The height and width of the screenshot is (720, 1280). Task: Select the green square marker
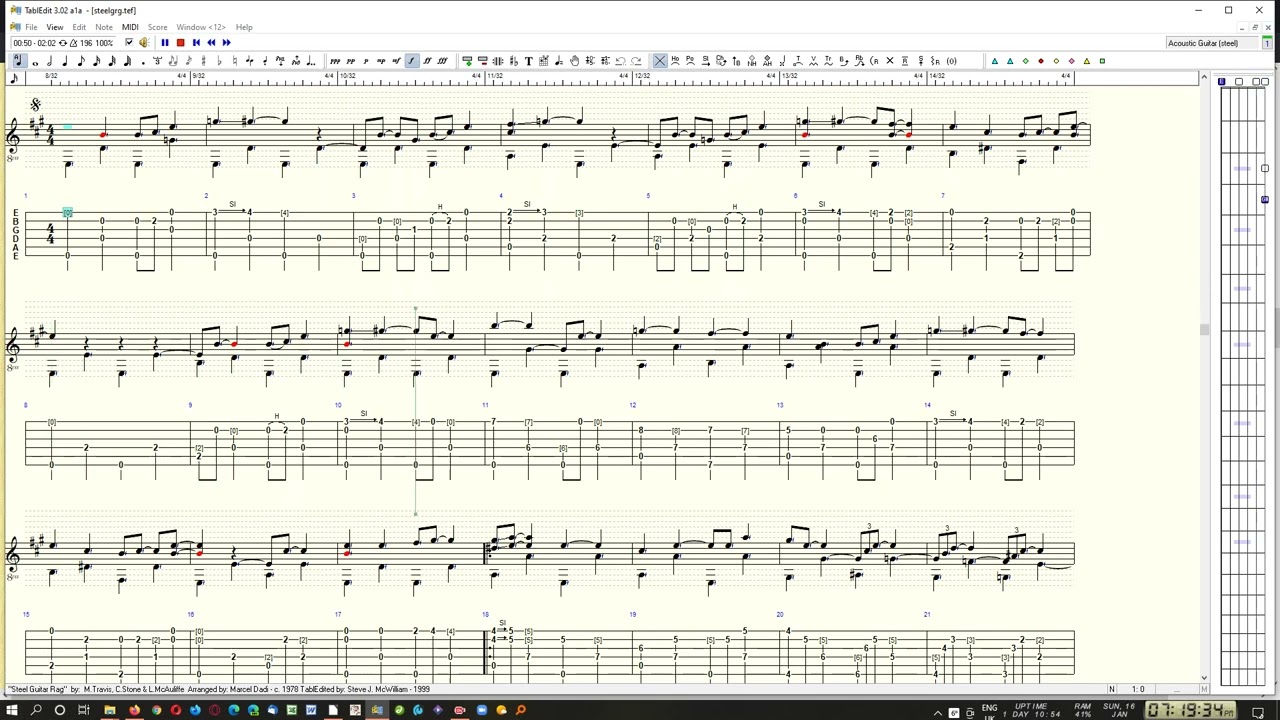point(1102,61)
